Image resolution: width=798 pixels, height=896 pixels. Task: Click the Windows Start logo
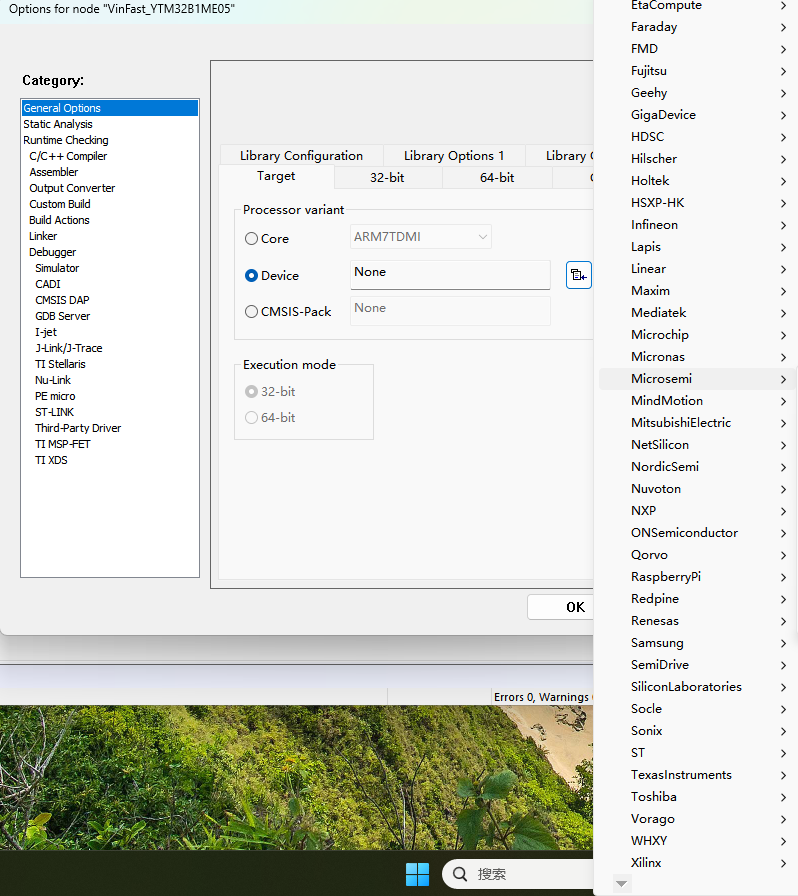tap(417, 874)
